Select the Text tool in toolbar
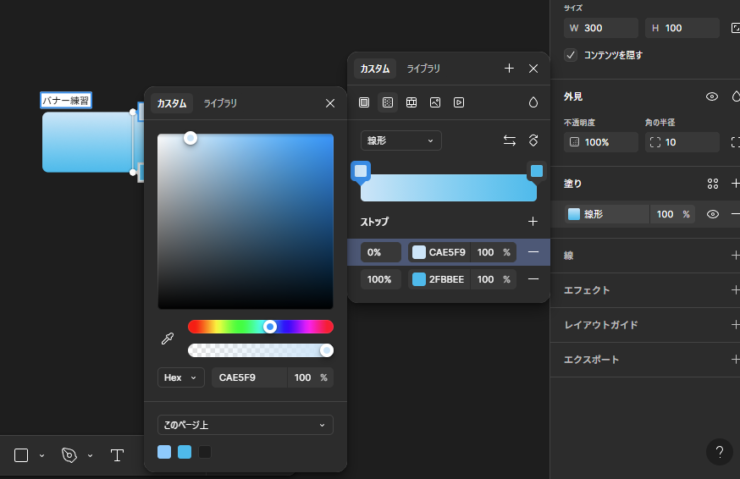This screenshot has height=479, width=740. (x=117, y=455)
